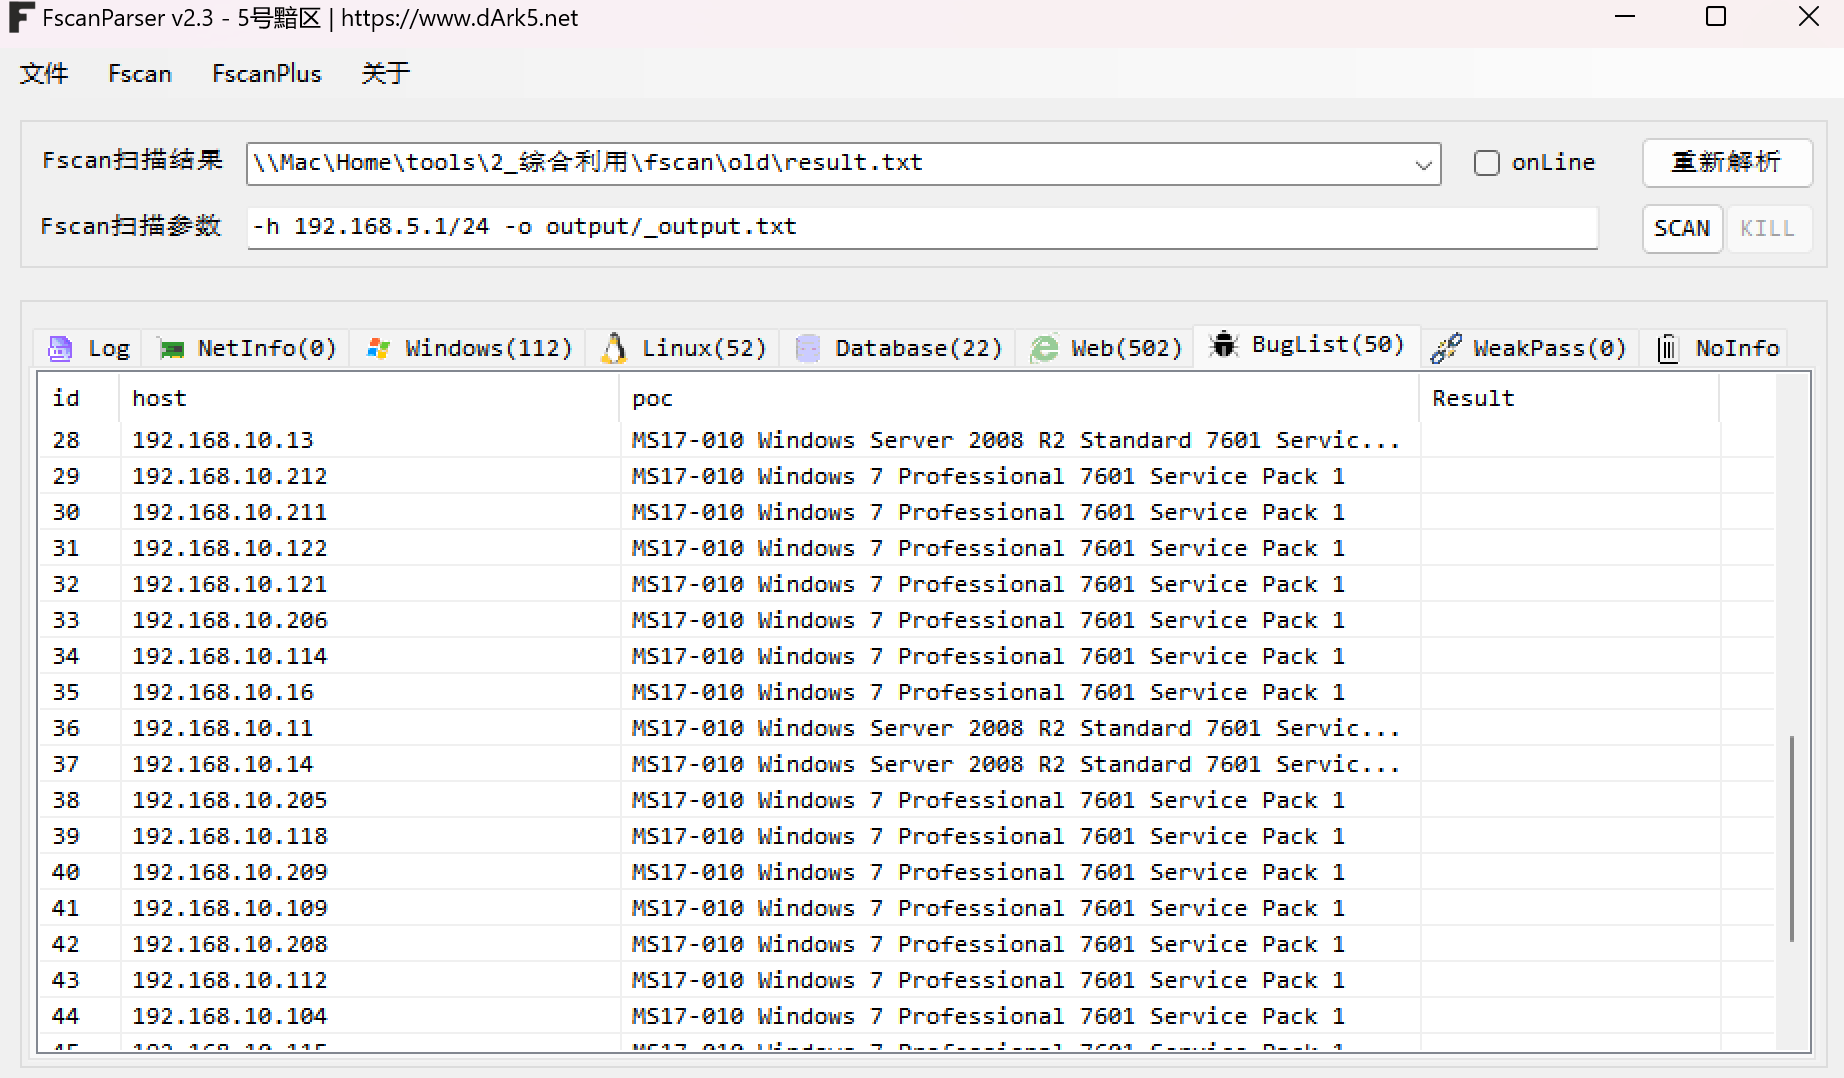Select row with host 192.168.10.109
Viewport: 1844px width, 1078px height.
point(905,908)
